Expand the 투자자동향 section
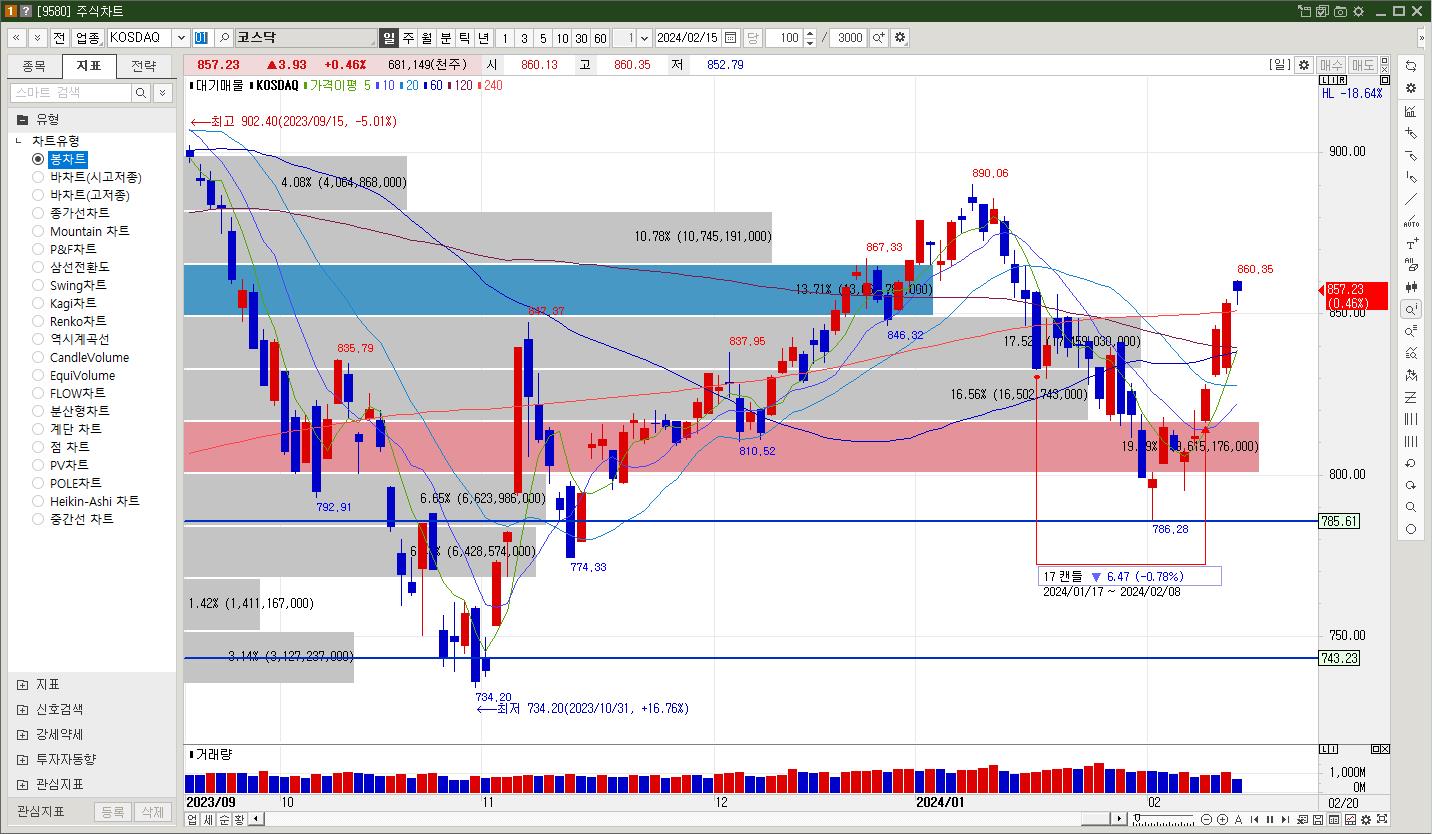Image resolution: width=1432 pixels, height=834 pixels. [22, 760]
